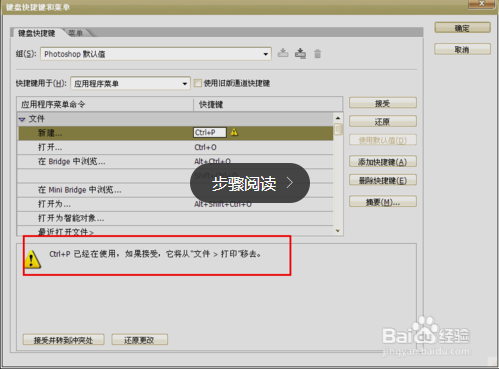Open the 快捷键用于 应用程序菜单 dropdown
Viewport: 499px width, 369px height.
[x=130, y=83]
